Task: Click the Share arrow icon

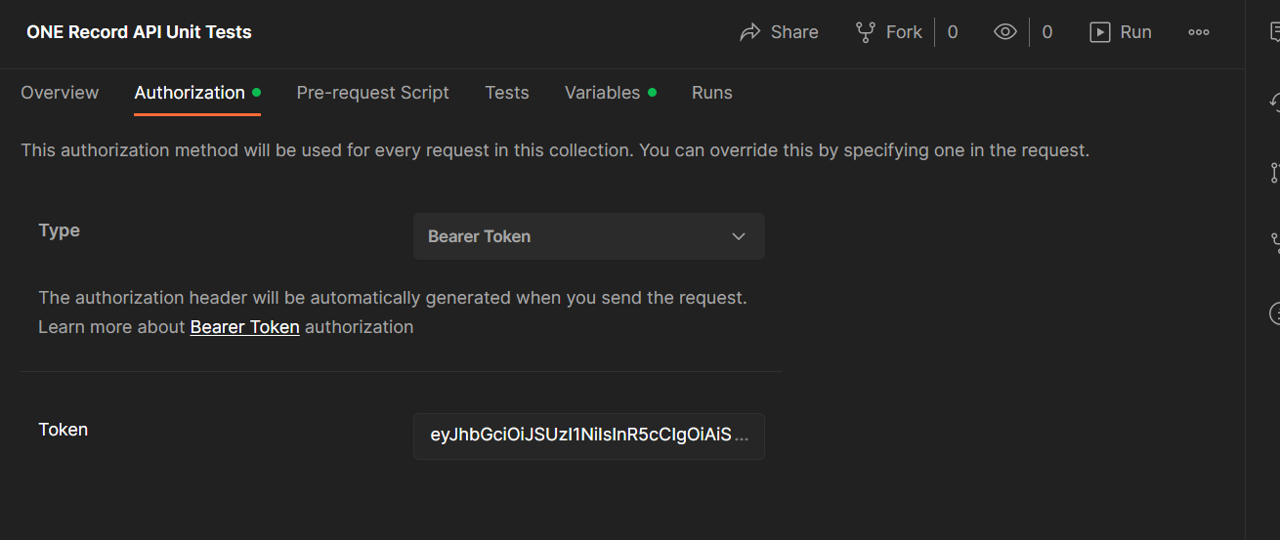Action: point(750,32)
